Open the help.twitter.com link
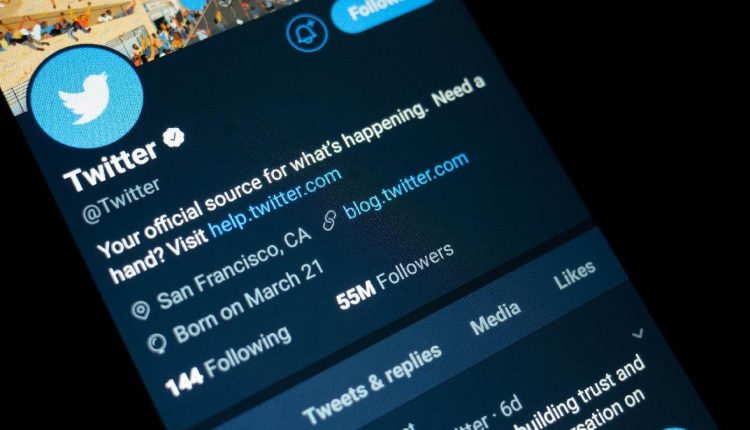This screenshot has width=750, height=430. pyautogui.click(x=276, y=203)
